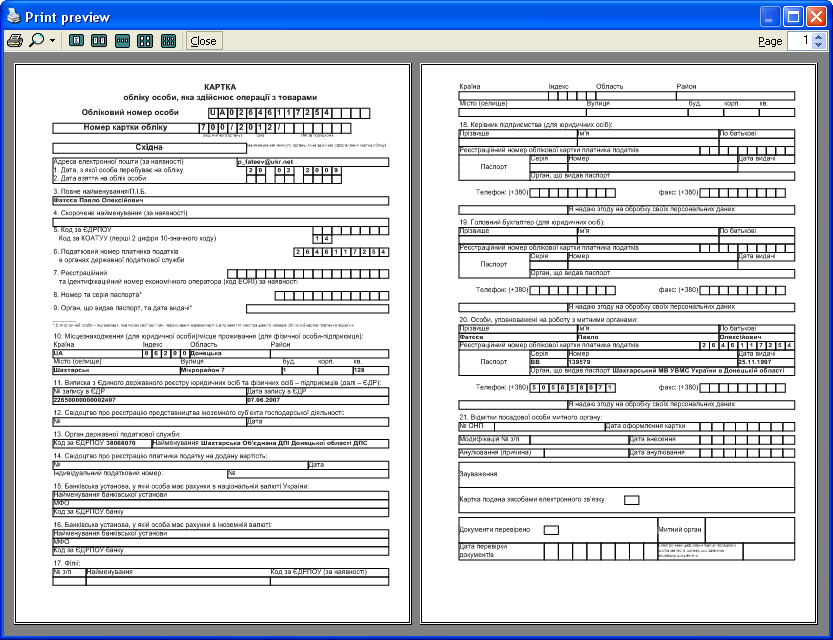The width and height of the screenshot is (833, 640).
Task: Open the zoom level dropdown arrow
Action: click(52, 41)
